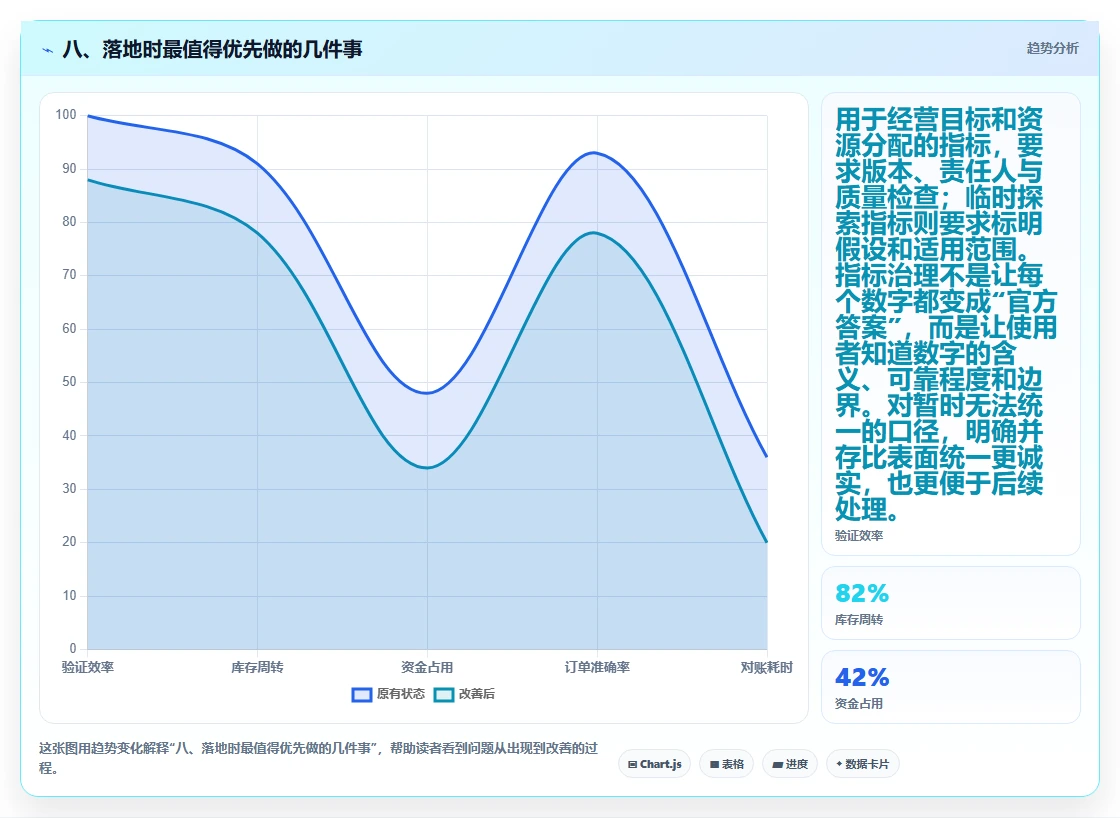
Task: Click the Chart.js tag
Action: (x=654, y=764)
